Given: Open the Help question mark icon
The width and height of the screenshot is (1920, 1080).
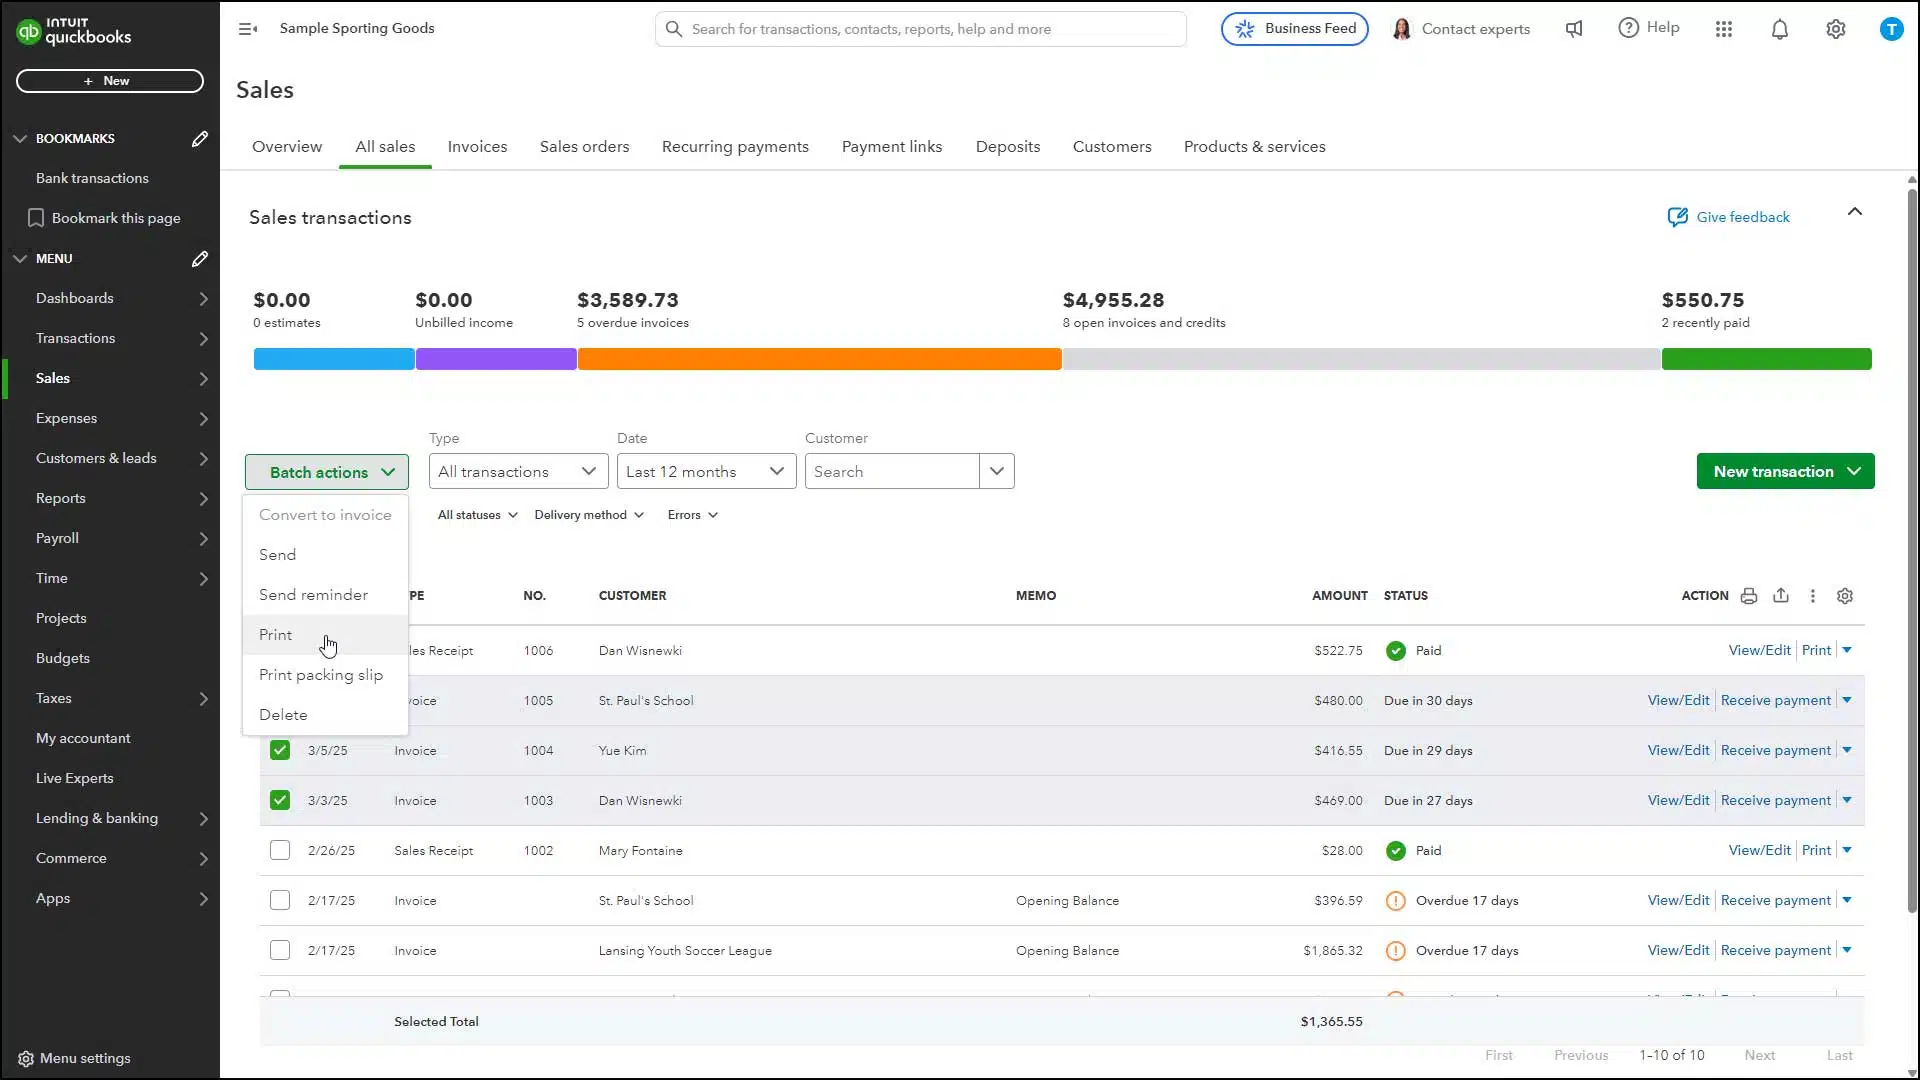Looking at the screenshot, I should click(1629, 28).
